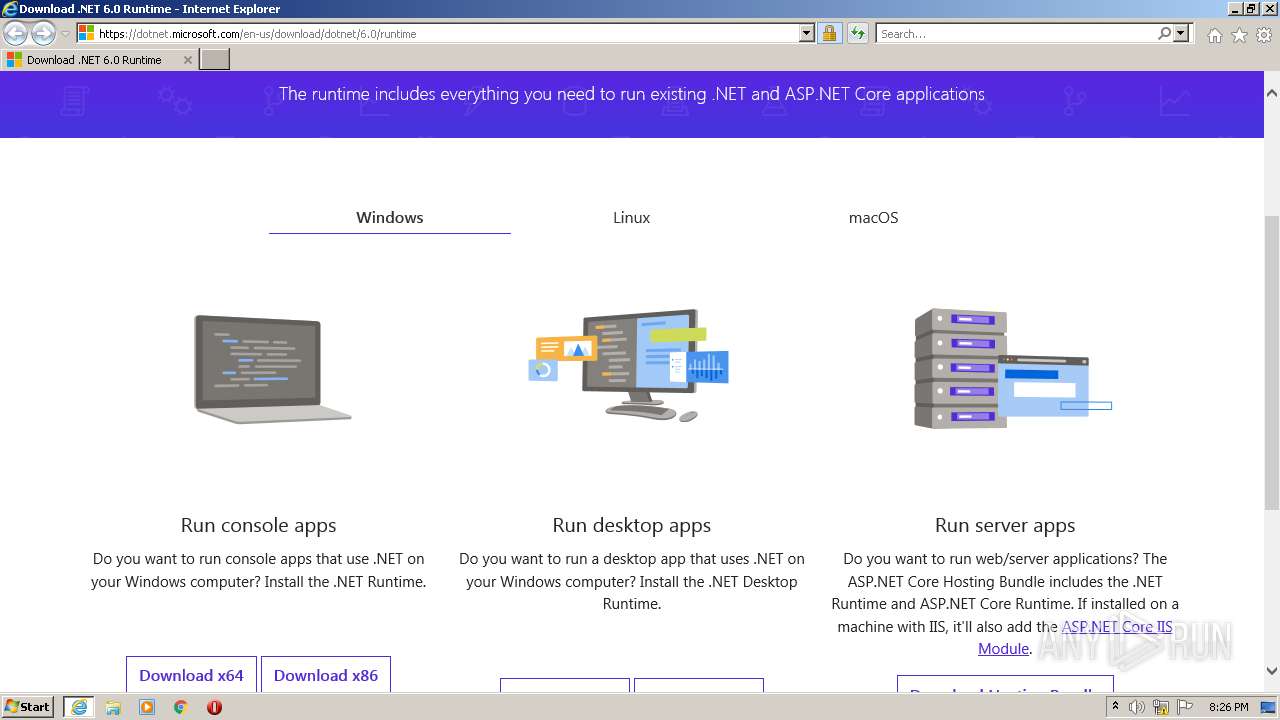
Task: Download x86 .NET Runtime for console apps
Action: tap(326, 675)
